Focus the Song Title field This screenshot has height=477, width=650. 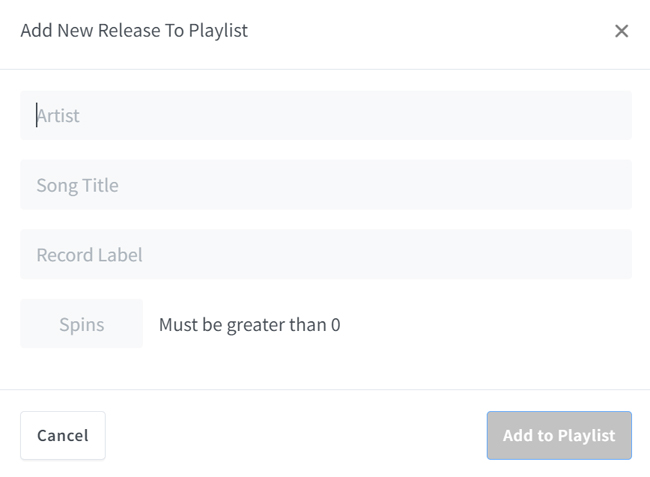pos(326,185)
